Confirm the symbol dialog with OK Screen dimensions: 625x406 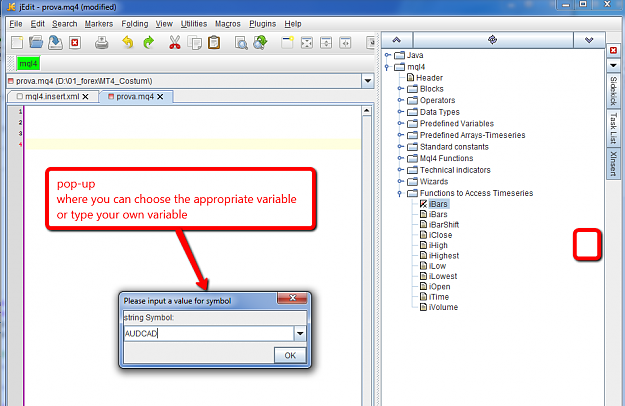[x=290, y=355]
